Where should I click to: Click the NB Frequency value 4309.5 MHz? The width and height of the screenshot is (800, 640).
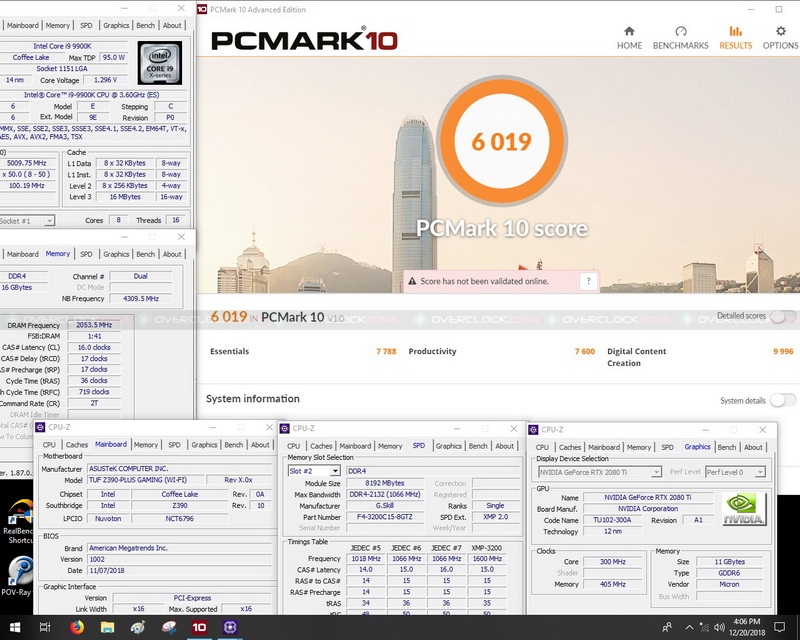[x=141, y=299]
